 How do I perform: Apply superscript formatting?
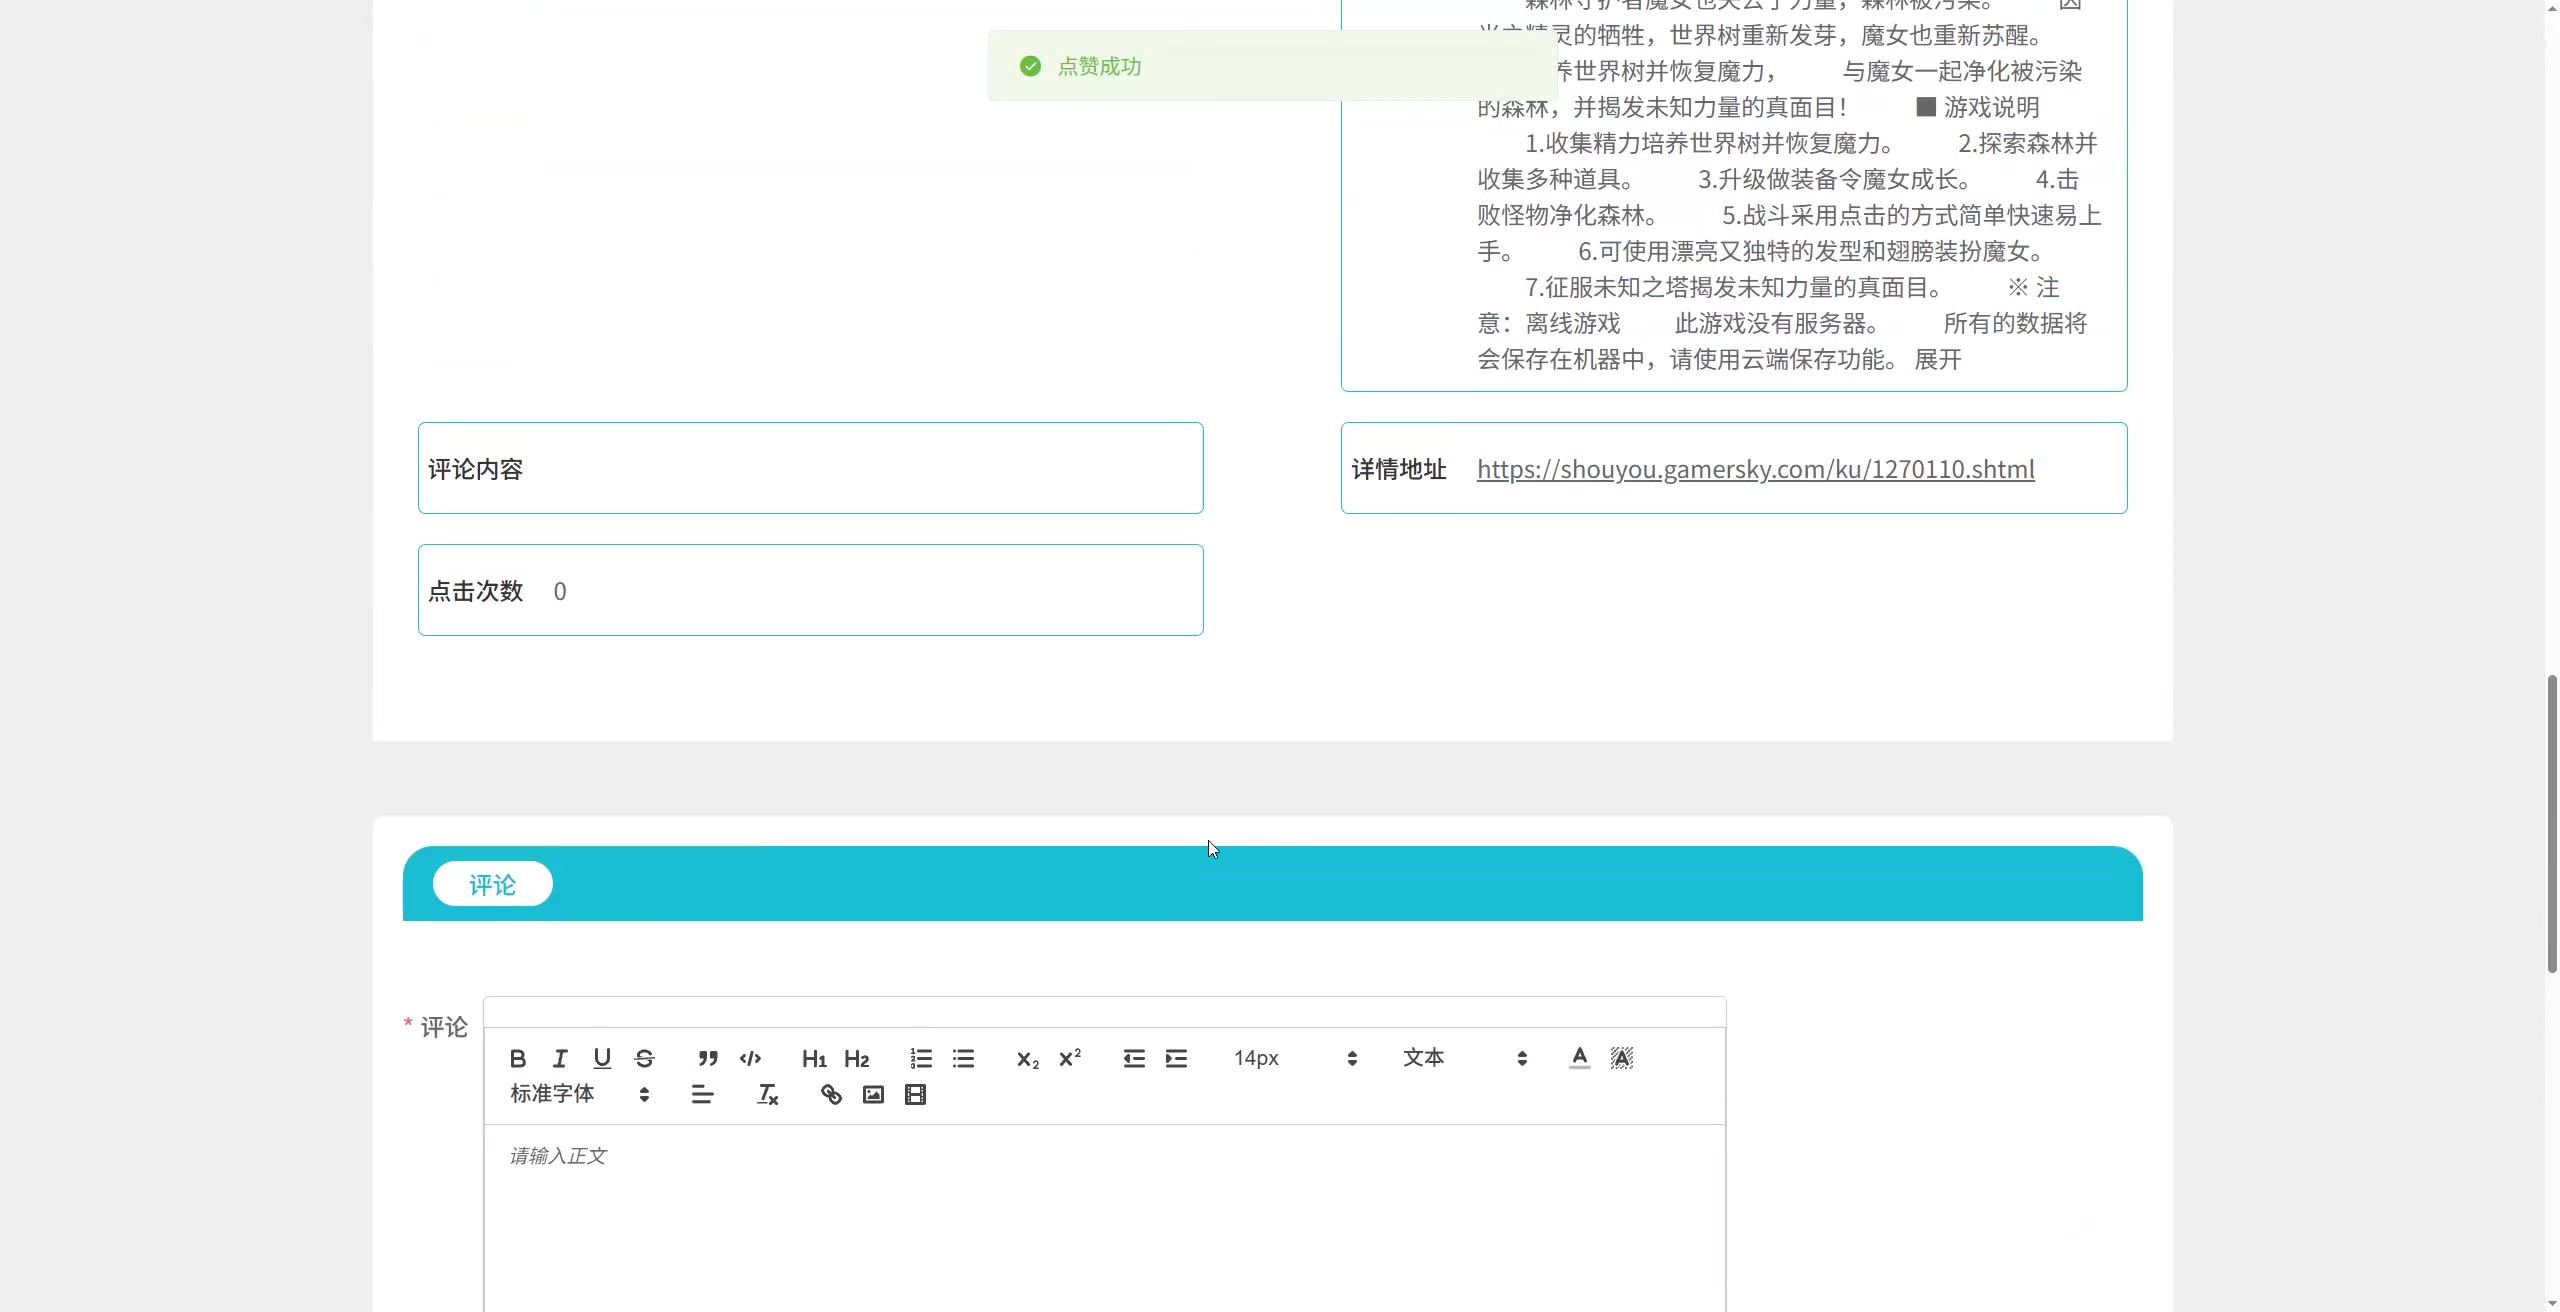point(1070,1058)
